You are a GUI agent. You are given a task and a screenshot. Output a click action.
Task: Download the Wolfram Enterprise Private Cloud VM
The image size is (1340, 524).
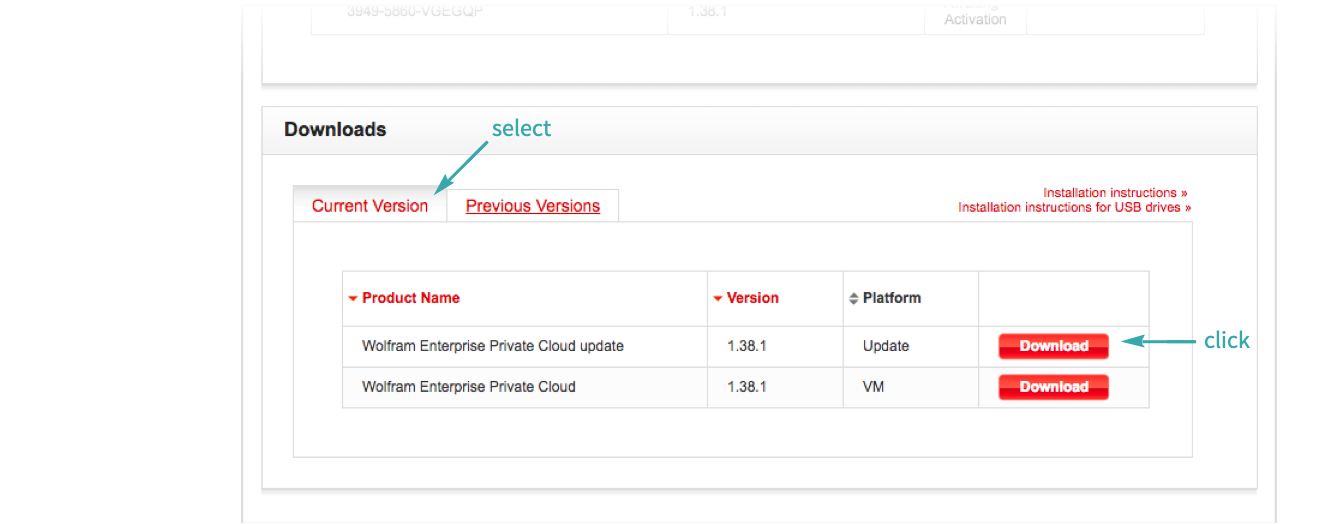pos(1053,387)
